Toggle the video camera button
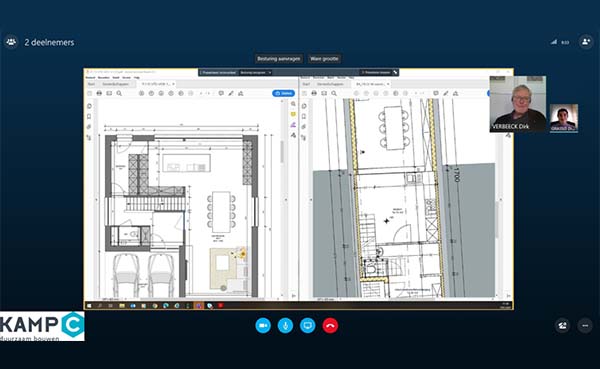Screen dimensions: 600x369 (263, 326)
